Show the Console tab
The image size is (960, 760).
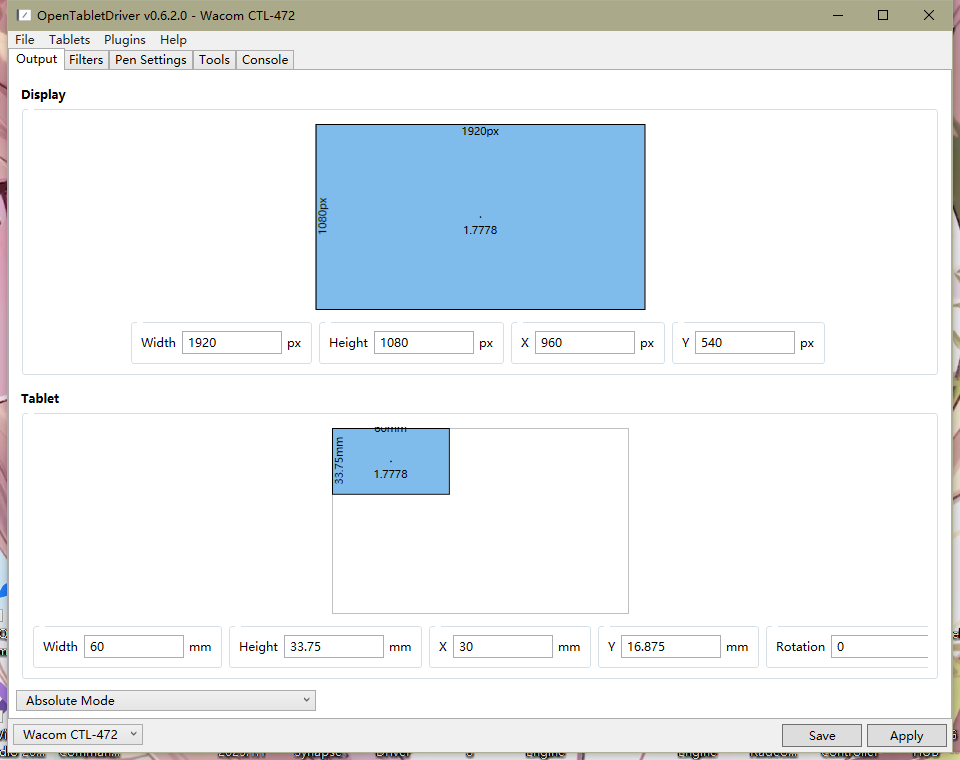[x=265, y=60]
